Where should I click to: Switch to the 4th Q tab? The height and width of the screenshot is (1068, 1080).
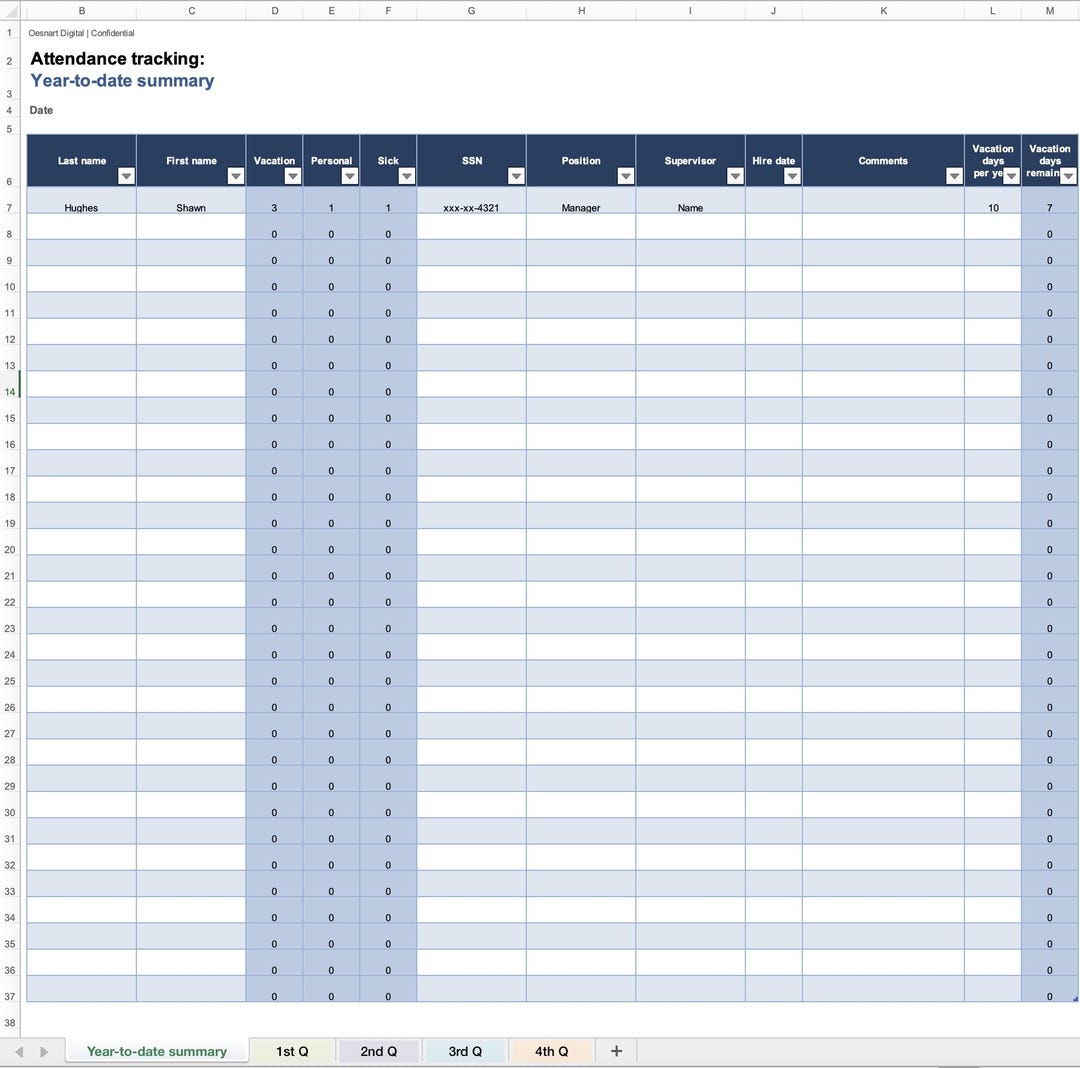click(551, 1051)
